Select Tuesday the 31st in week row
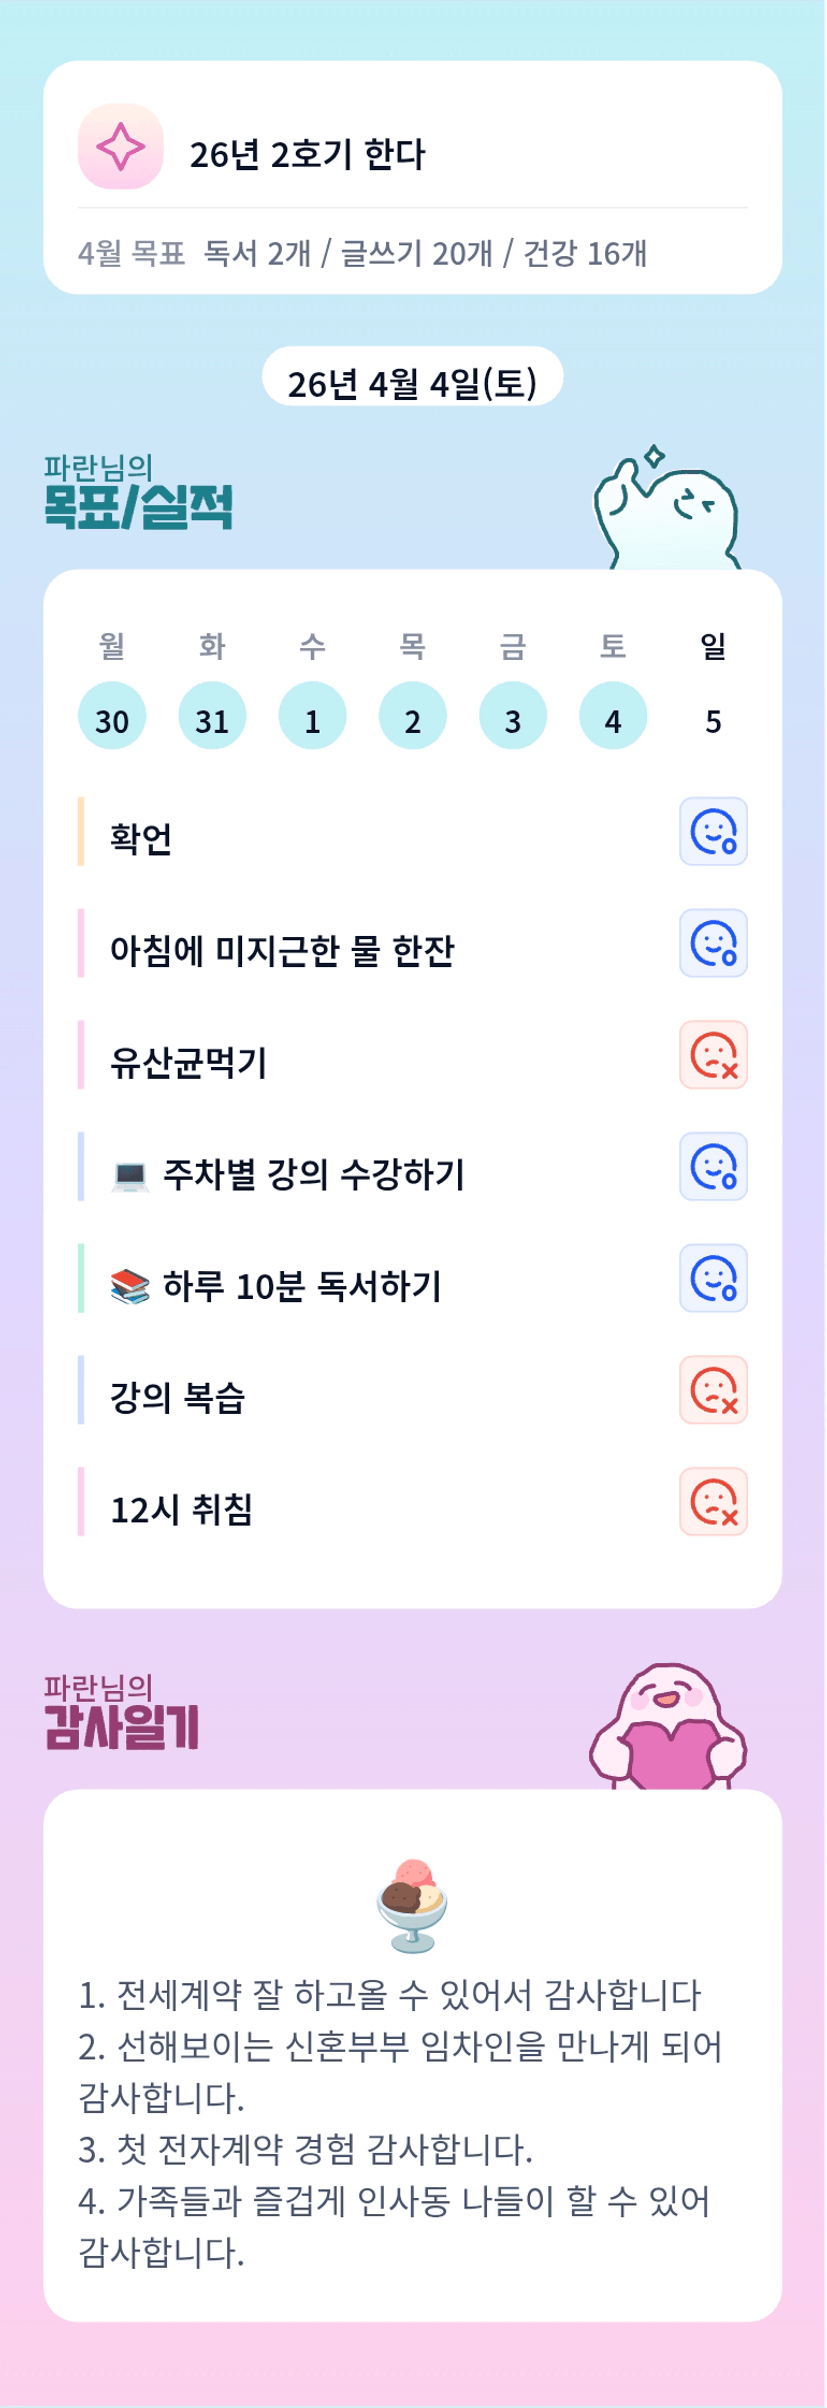827x2408 pixels. click(x=212, y=716)
